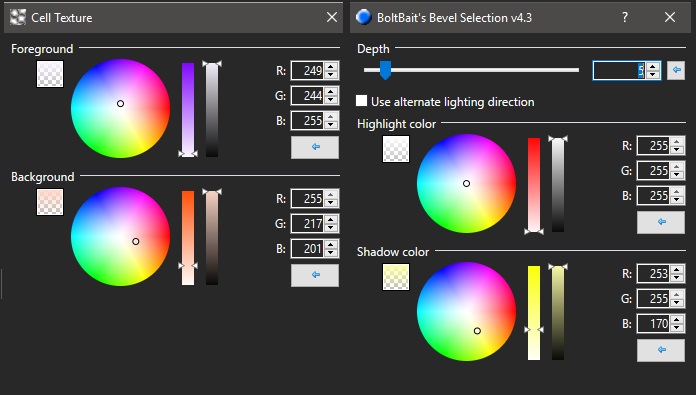
Task: Click Foreground R field showing 249
Action: [x=308, y=71]
